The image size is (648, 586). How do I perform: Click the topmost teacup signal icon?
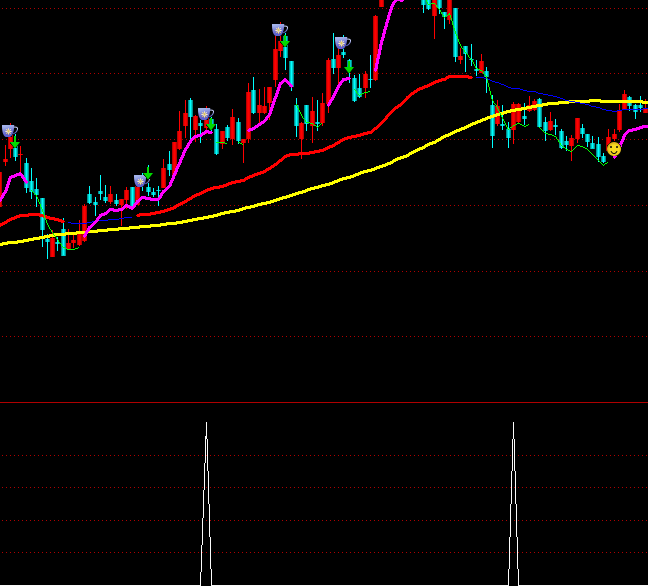[x=279, y=30]
